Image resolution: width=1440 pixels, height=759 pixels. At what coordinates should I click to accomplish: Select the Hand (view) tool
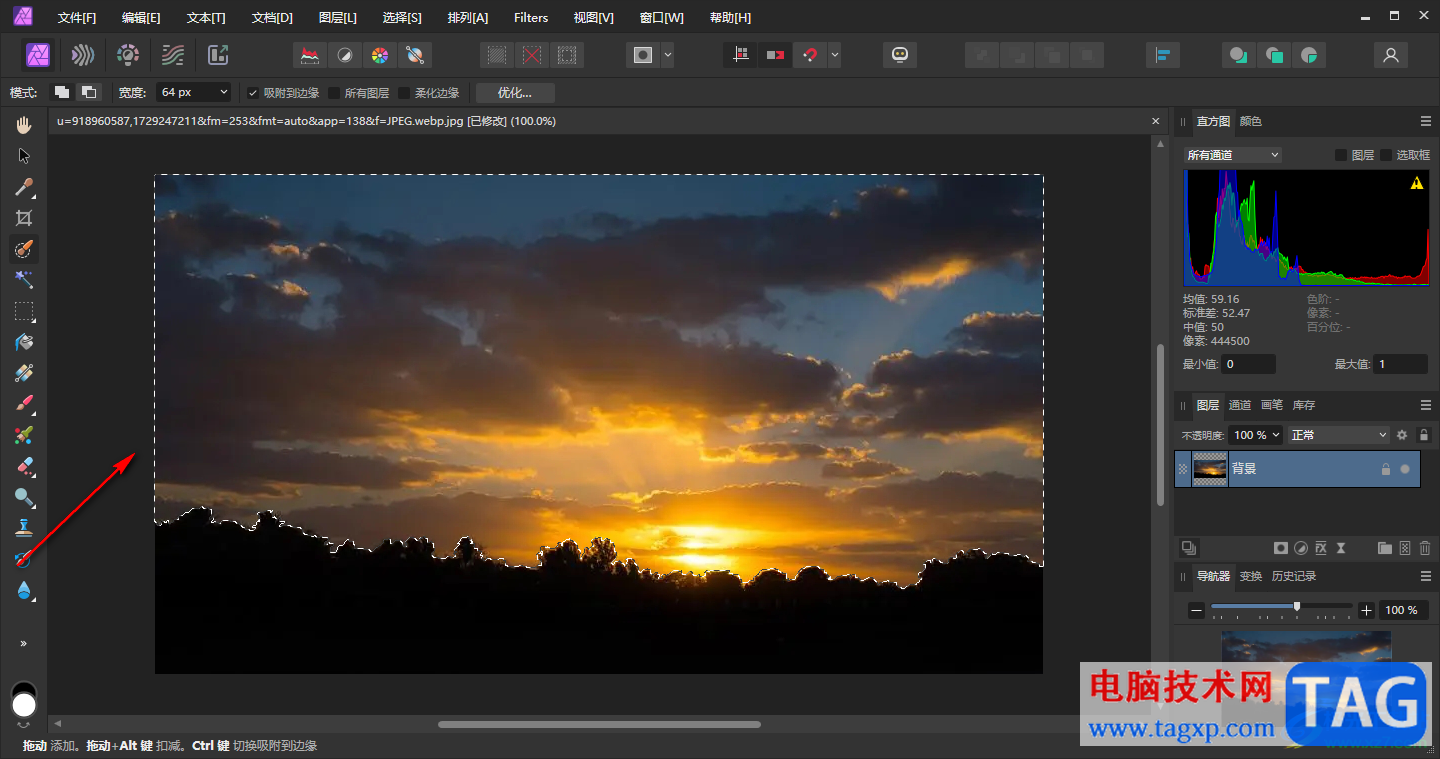click(24, 125)
